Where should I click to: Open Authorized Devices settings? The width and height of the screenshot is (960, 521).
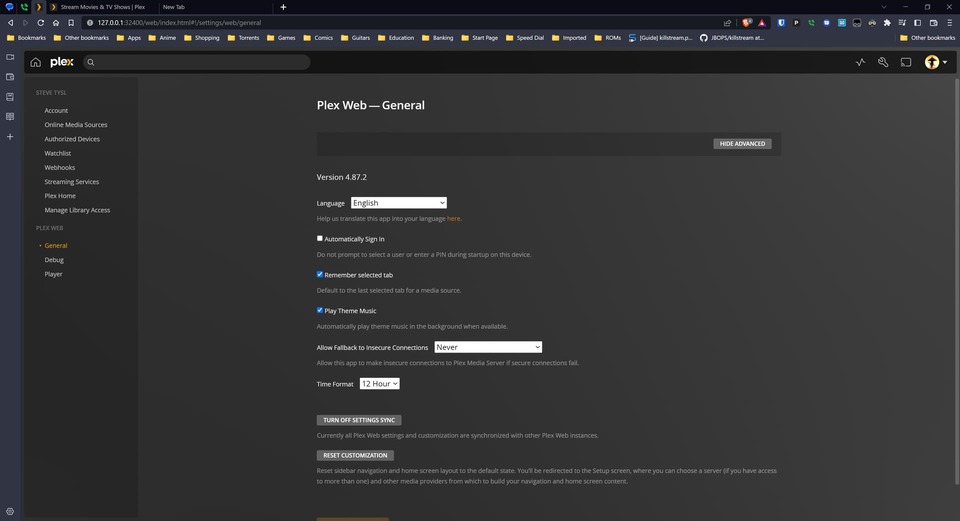[x=72, y=139]
